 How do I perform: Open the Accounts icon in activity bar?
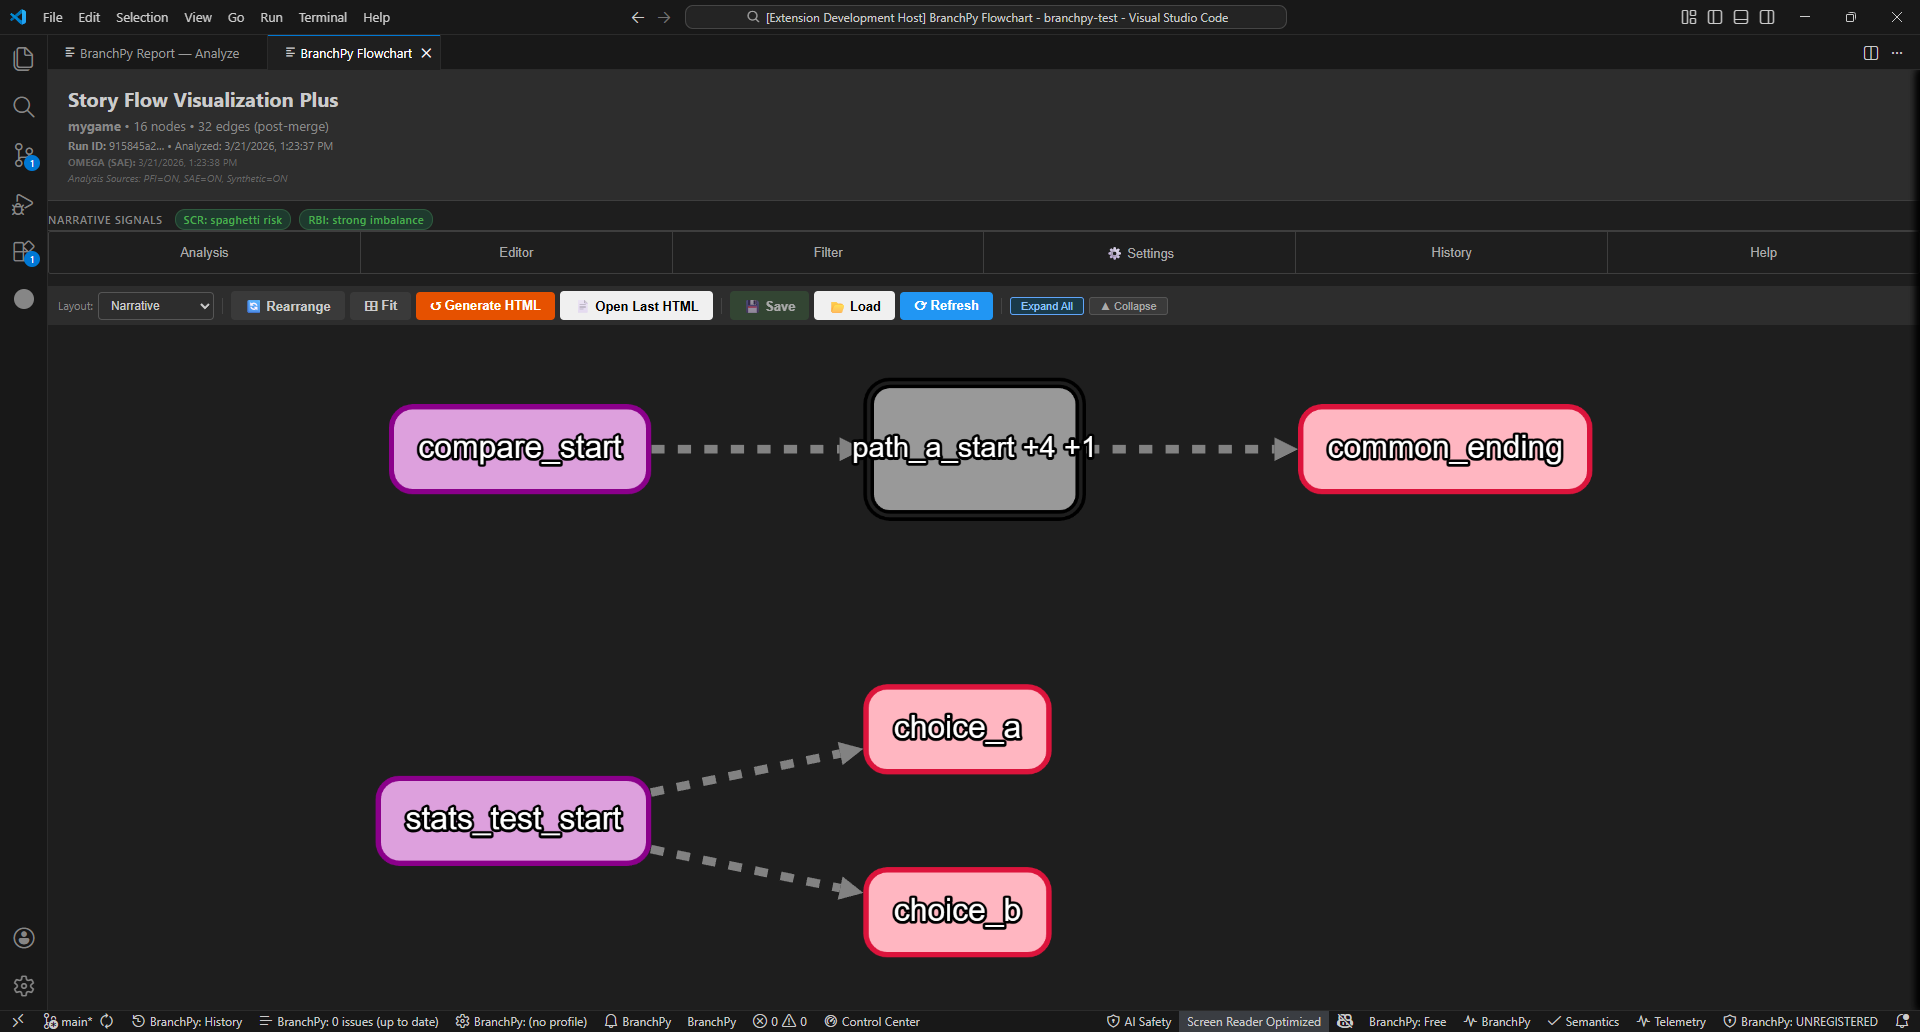[x=24, y=938]
